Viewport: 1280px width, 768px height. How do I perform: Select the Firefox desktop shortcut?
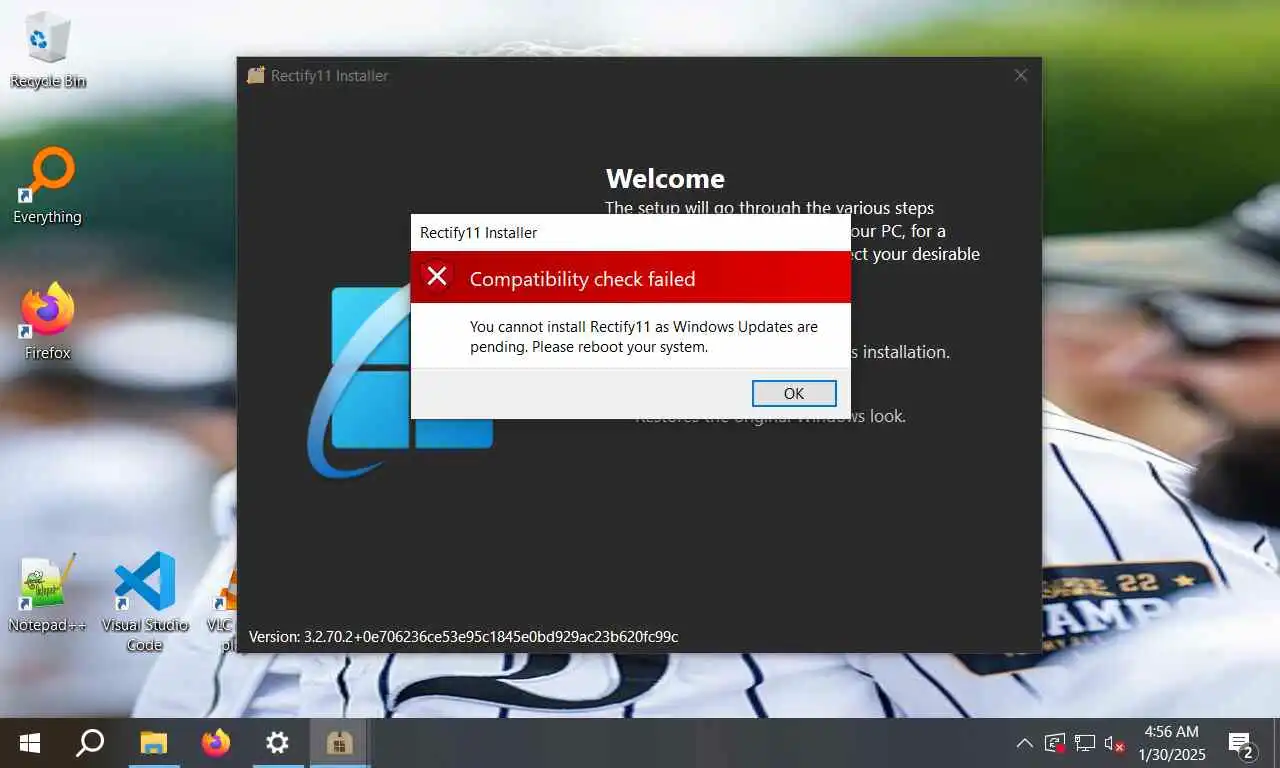(47, 322)
